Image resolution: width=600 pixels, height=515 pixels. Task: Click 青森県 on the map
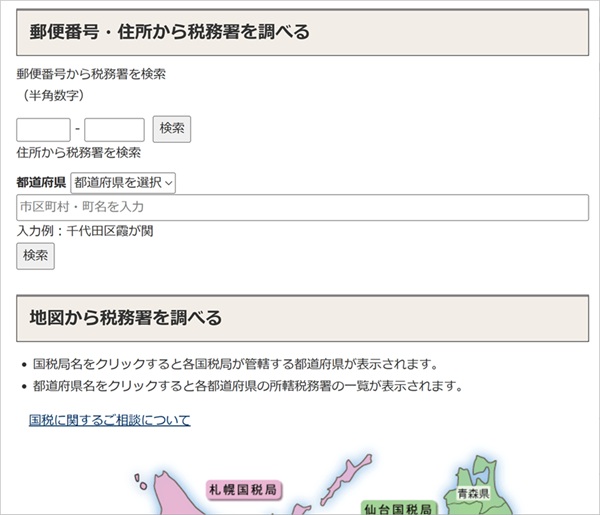click(x=473, y=494)
